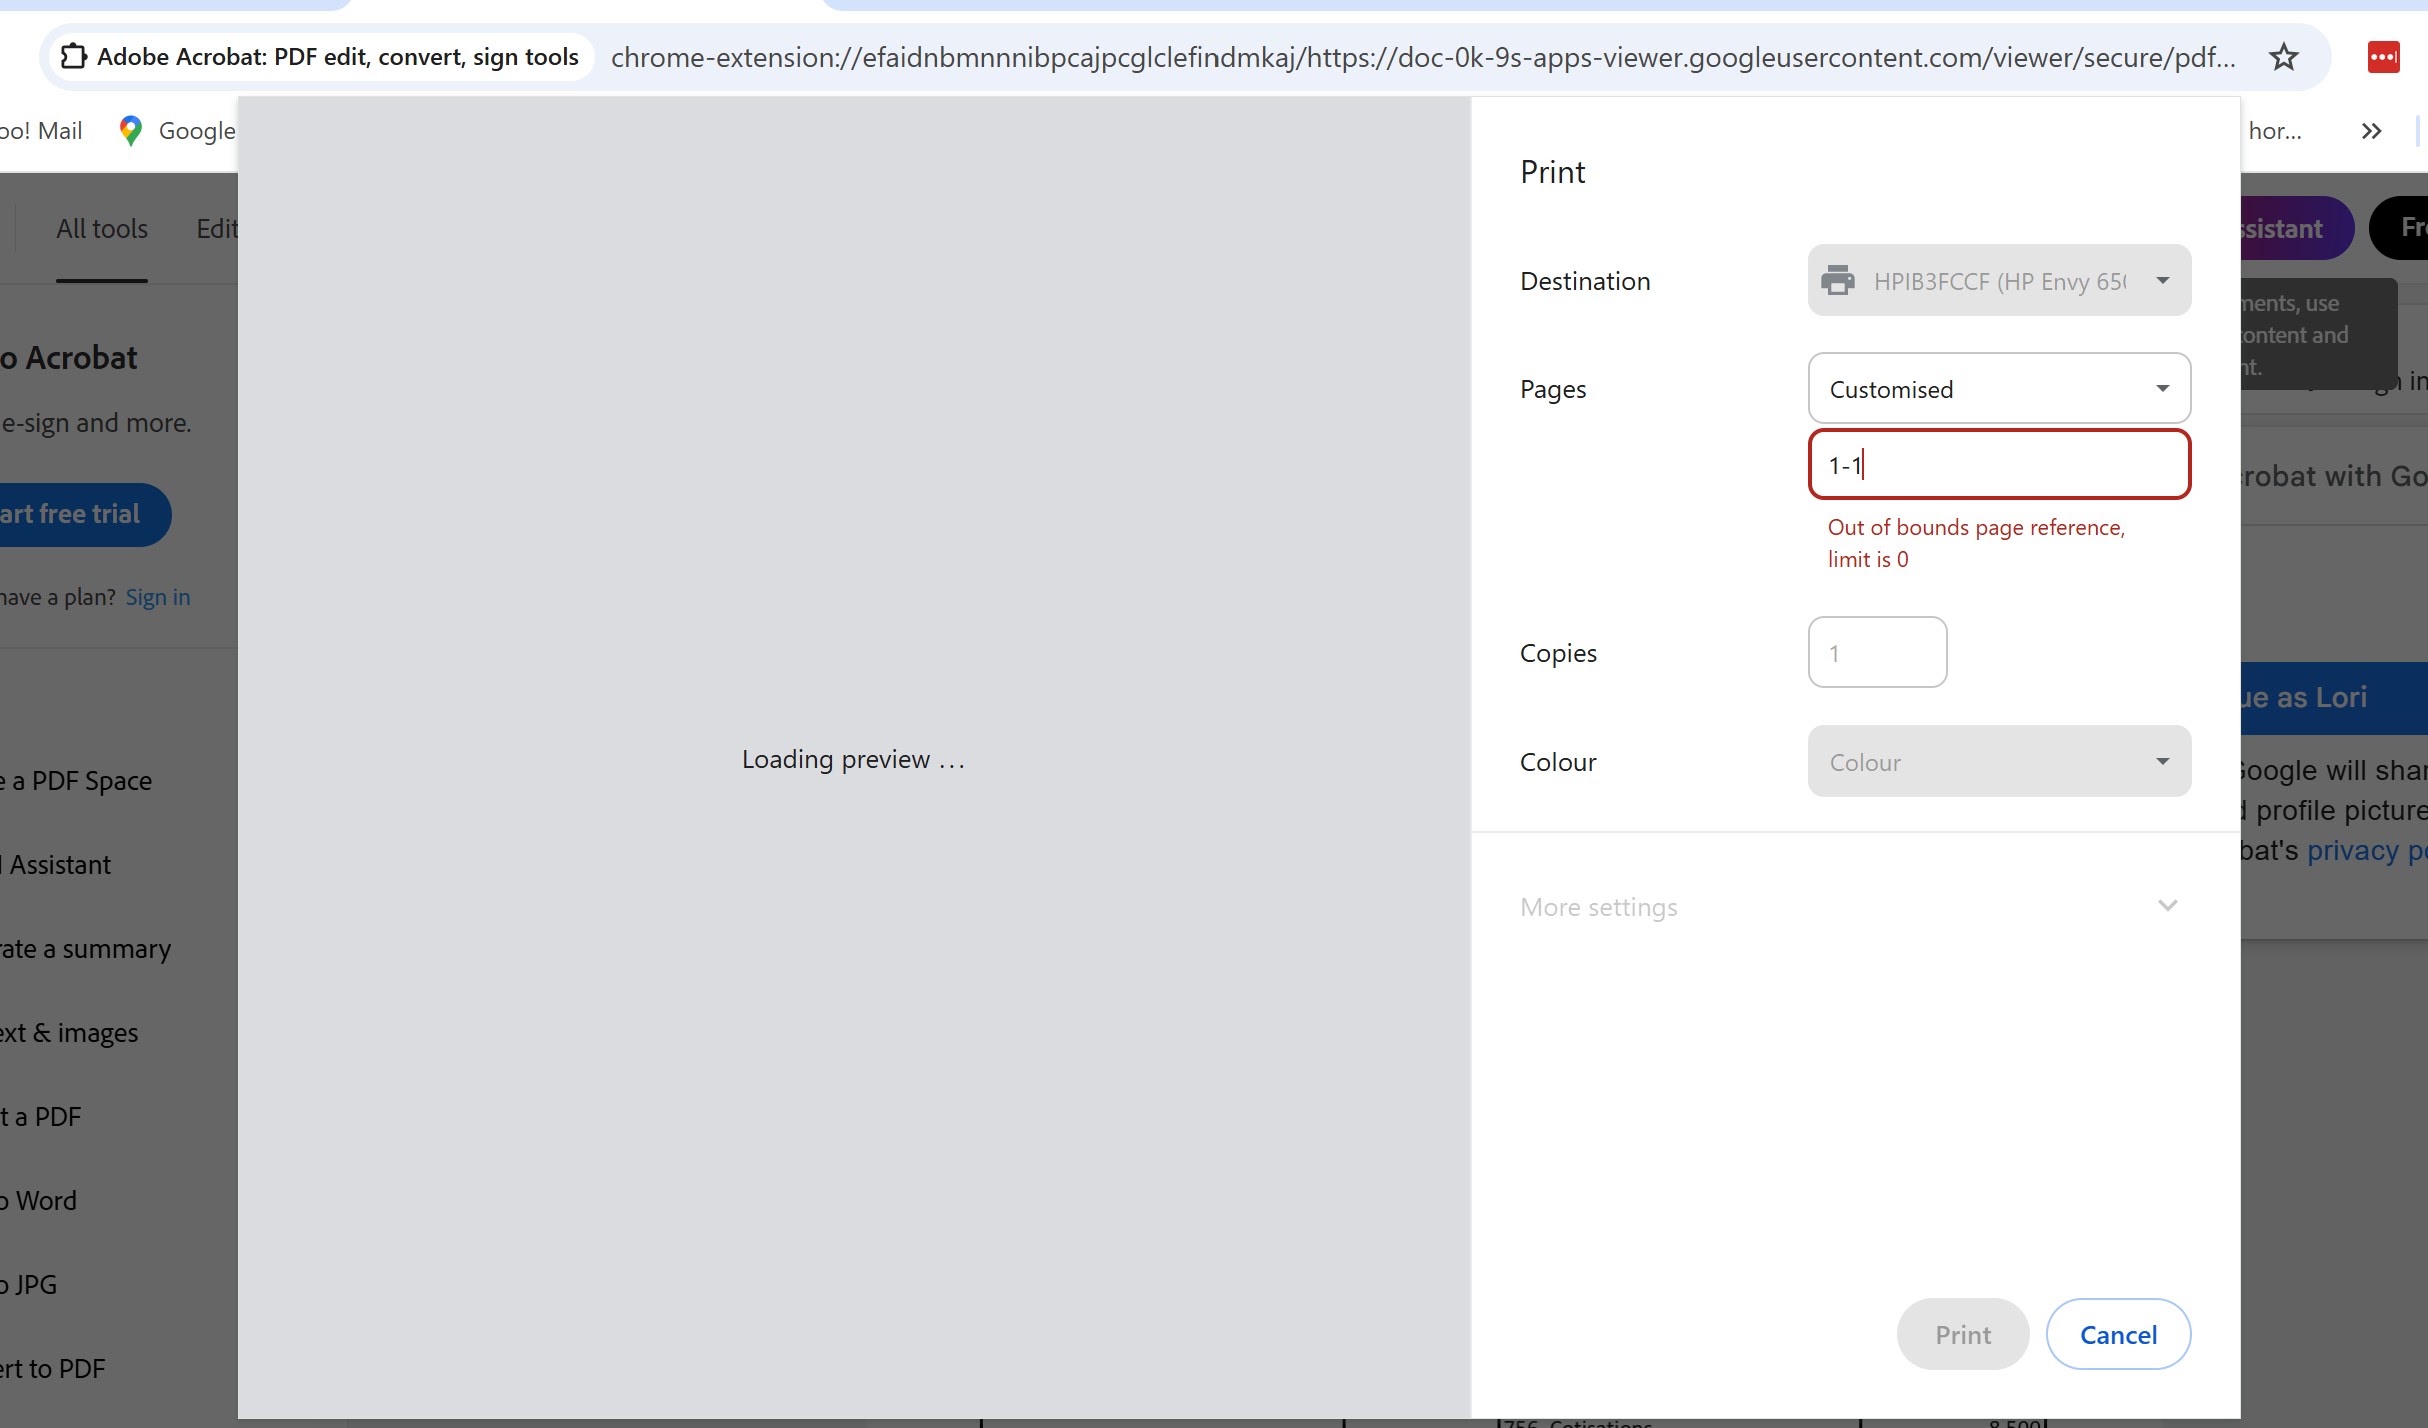This screenshot has width=2428, height=1428.
Task: Open the Yahoo! Mail bookmark
Action: coord(40,131)
